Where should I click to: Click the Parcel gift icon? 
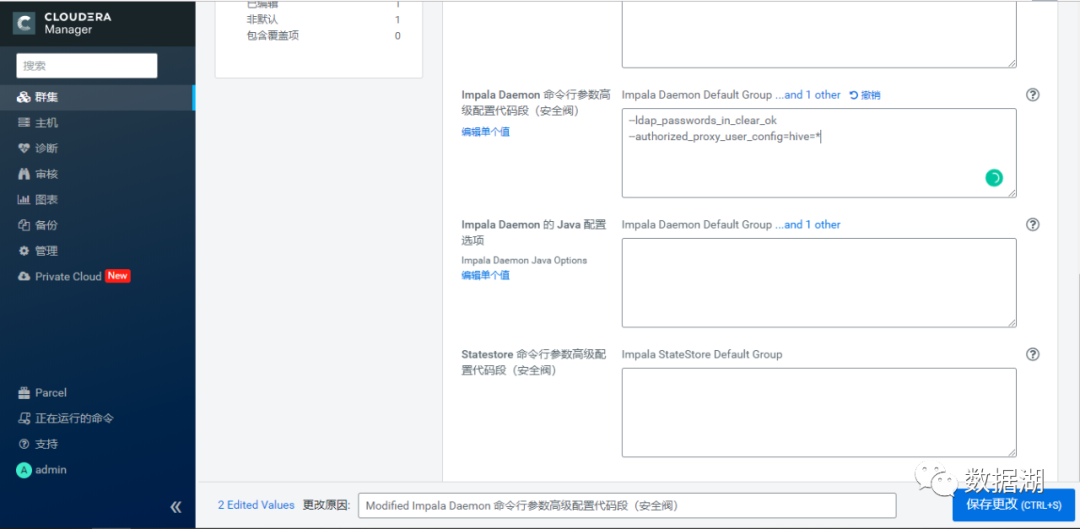coord(23,393)
